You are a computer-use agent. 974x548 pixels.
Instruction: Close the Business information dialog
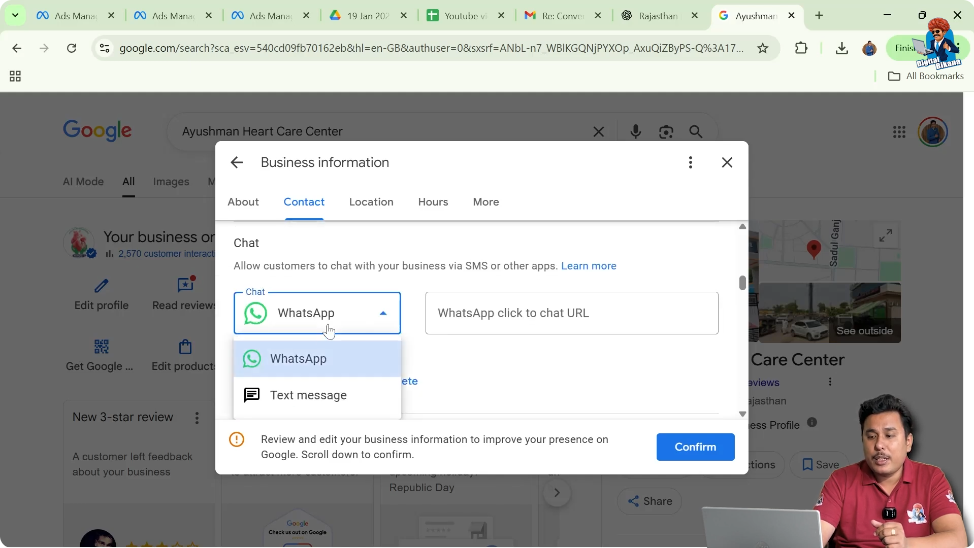pos(727,162)
